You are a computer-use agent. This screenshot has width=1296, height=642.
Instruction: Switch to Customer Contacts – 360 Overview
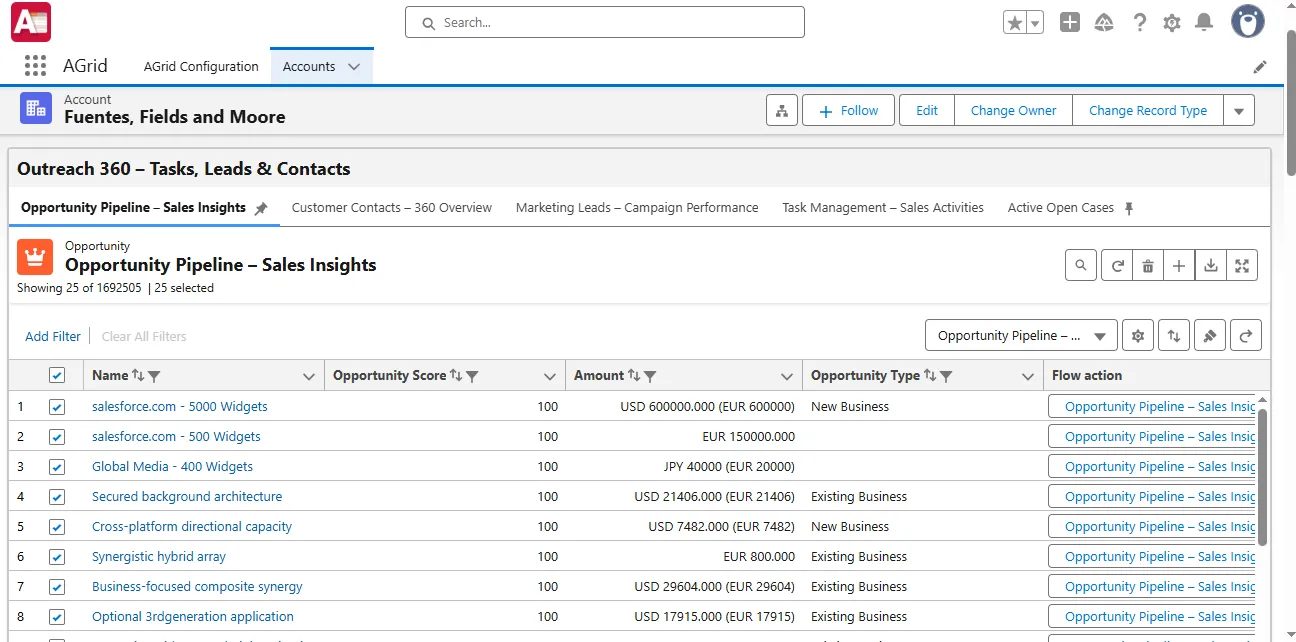click(x=392, y=208)
